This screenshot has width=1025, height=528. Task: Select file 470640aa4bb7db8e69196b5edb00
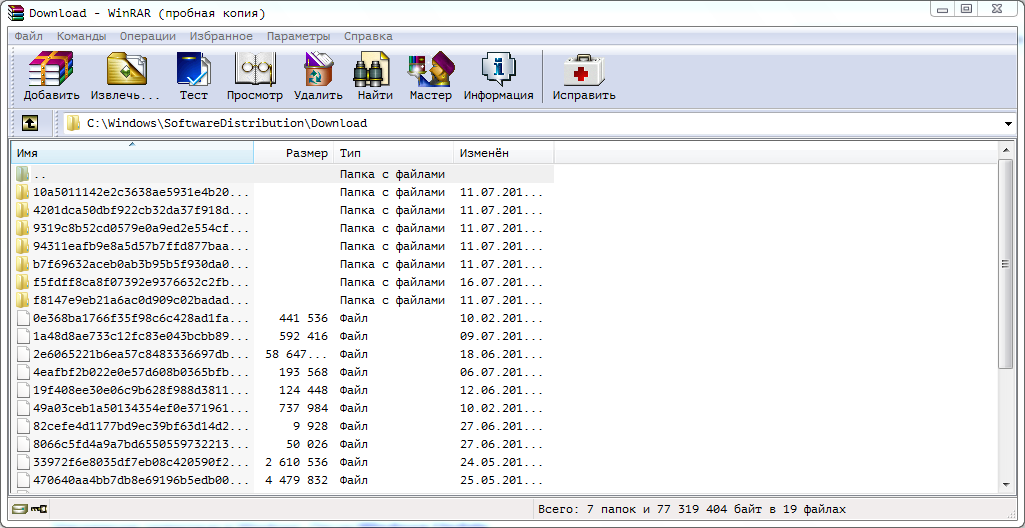tap(141, 480)
